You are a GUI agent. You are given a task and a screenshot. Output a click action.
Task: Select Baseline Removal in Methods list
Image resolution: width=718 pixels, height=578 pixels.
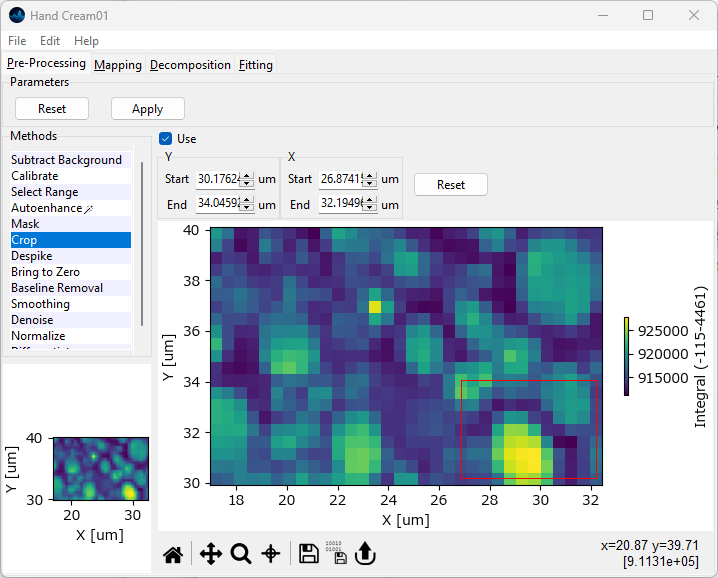coord(57,288)
